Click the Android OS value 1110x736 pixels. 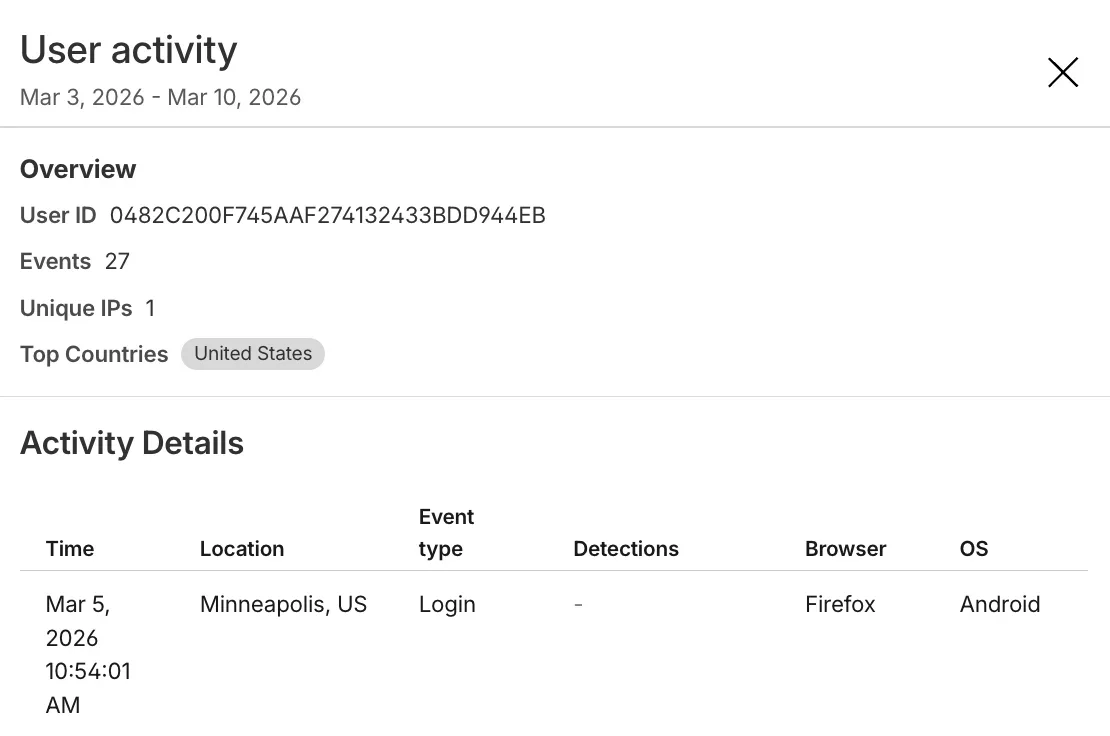[1000, 604]
